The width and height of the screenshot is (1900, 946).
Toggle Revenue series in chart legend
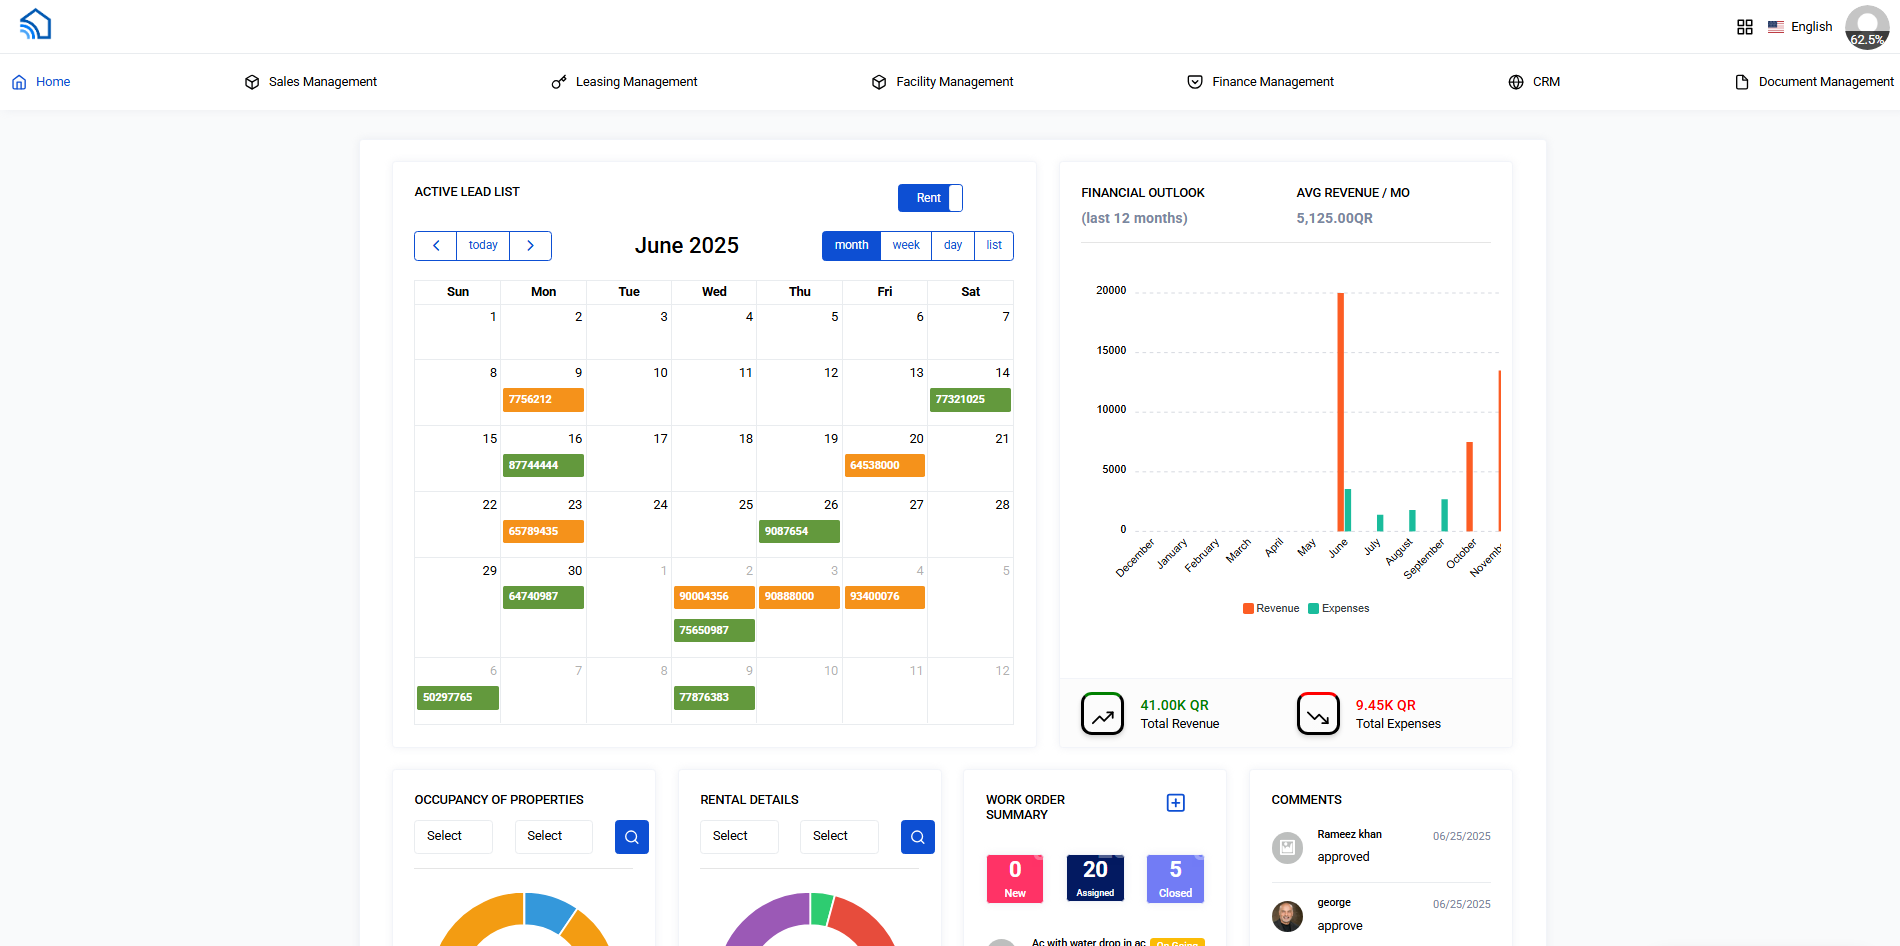[1271, 609]
